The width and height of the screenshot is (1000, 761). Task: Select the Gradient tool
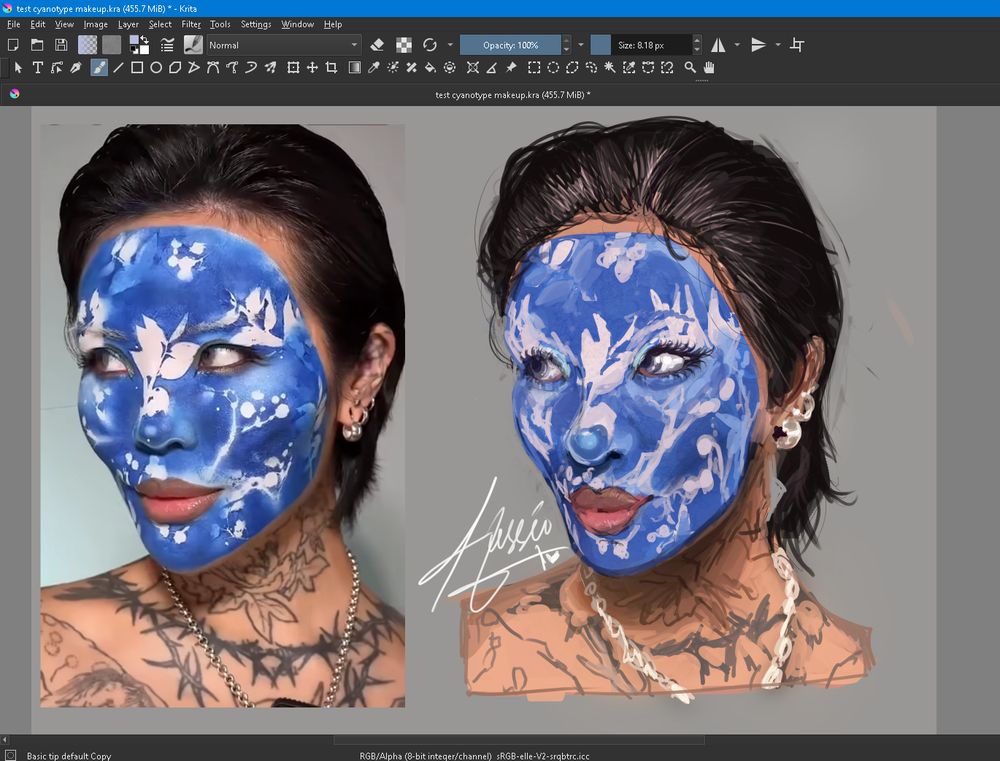[355, 68]
